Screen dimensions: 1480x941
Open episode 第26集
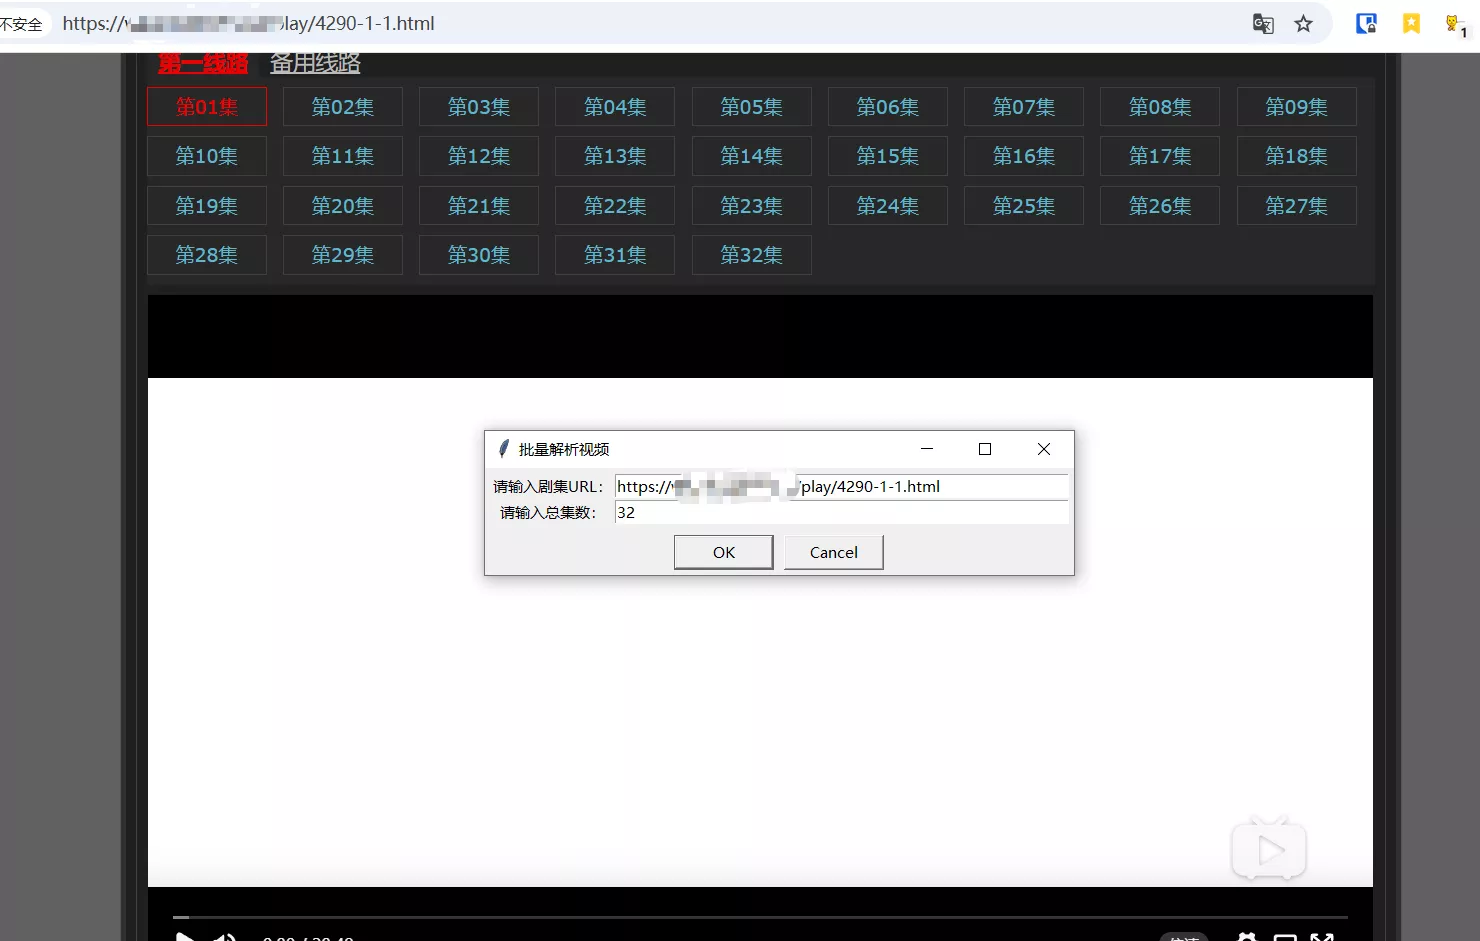point(1160,206)
